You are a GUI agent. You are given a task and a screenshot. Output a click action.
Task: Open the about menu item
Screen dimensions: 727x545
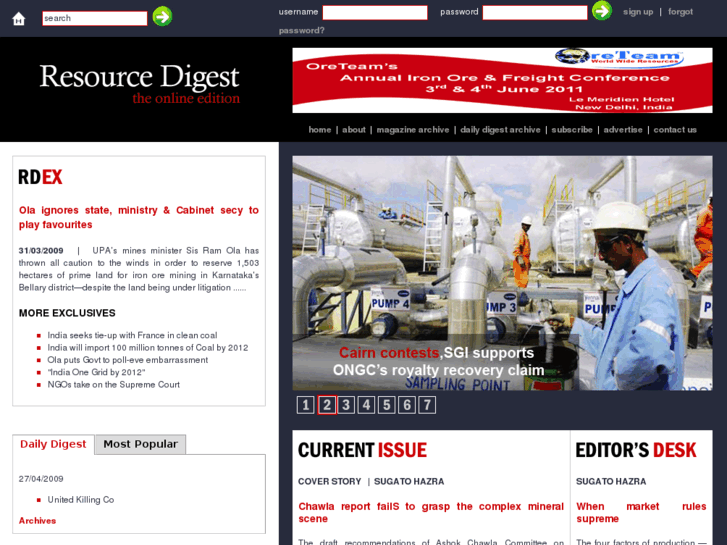[x=354, y=130]
